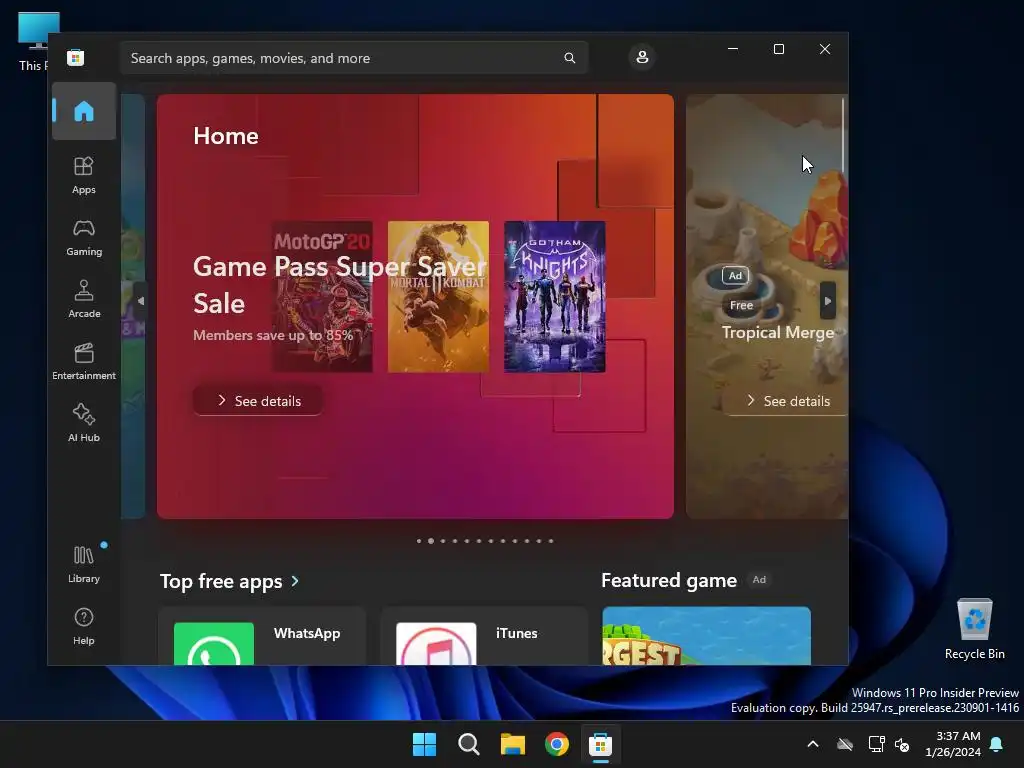Click into the Search apps, games, movies field

pyautogui.click(x=354, y=58)
